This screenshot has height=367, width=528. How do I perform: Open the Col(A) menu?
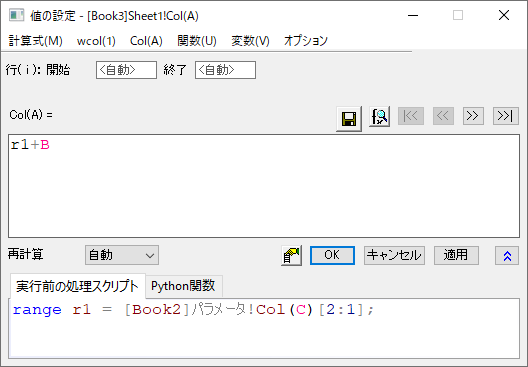point(146,41)
